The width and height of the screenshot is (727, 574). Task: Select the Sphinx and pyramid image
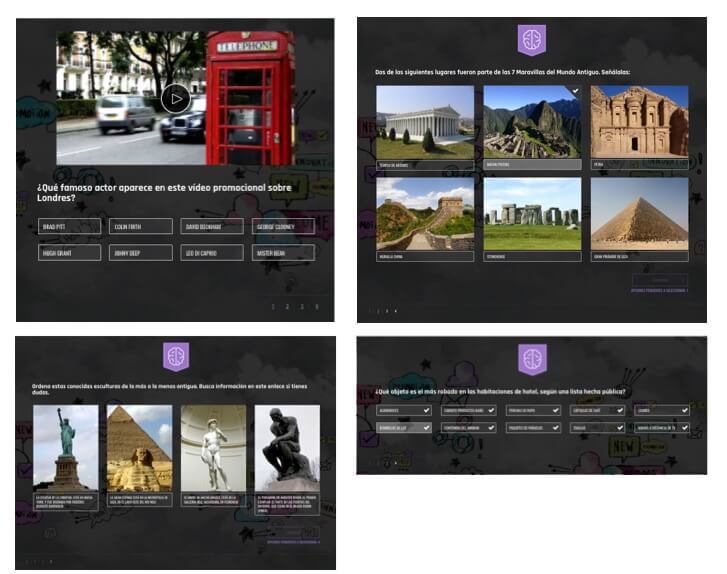point(140,448)
